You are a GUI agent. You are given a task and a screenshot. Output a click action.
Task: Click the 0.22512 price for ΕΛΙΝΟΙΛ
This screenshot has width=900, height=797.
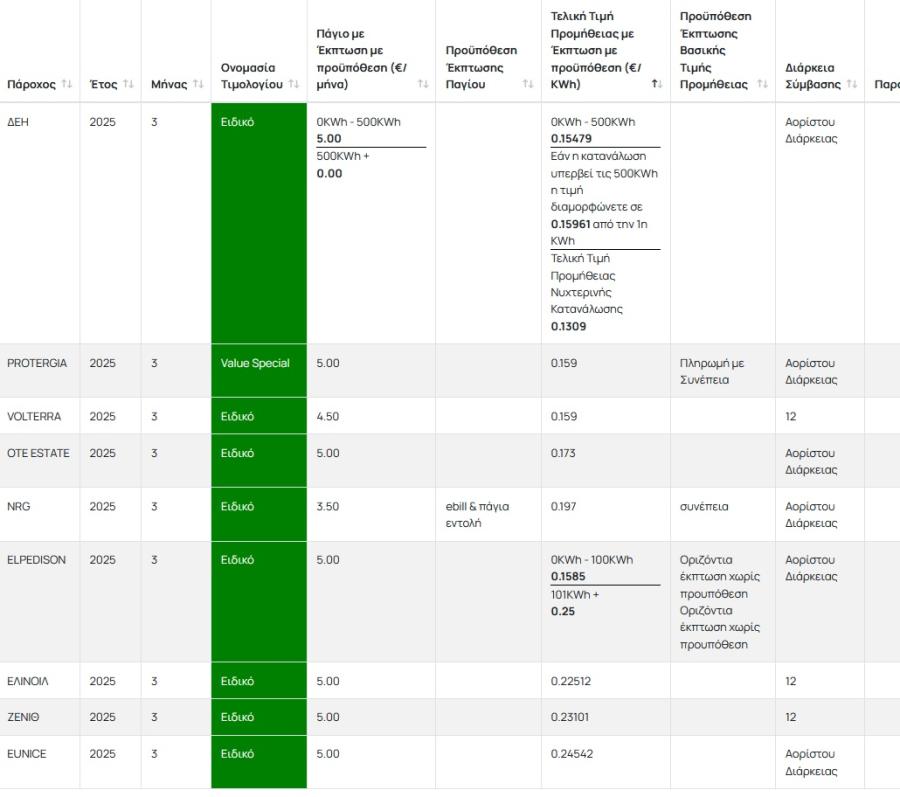(x=571, y=681)
